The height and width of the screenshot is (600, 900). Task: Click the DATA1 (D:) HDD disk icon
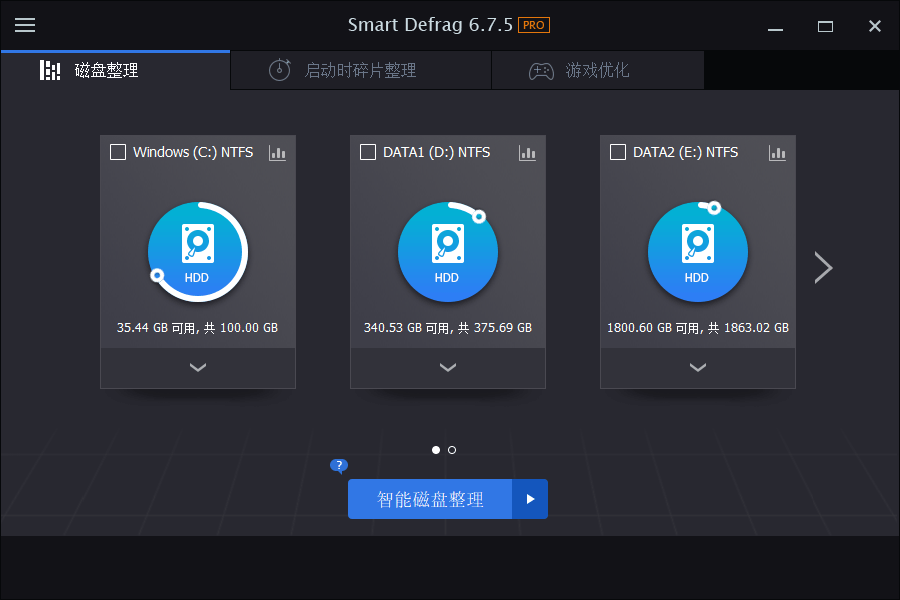coord(447,250)
